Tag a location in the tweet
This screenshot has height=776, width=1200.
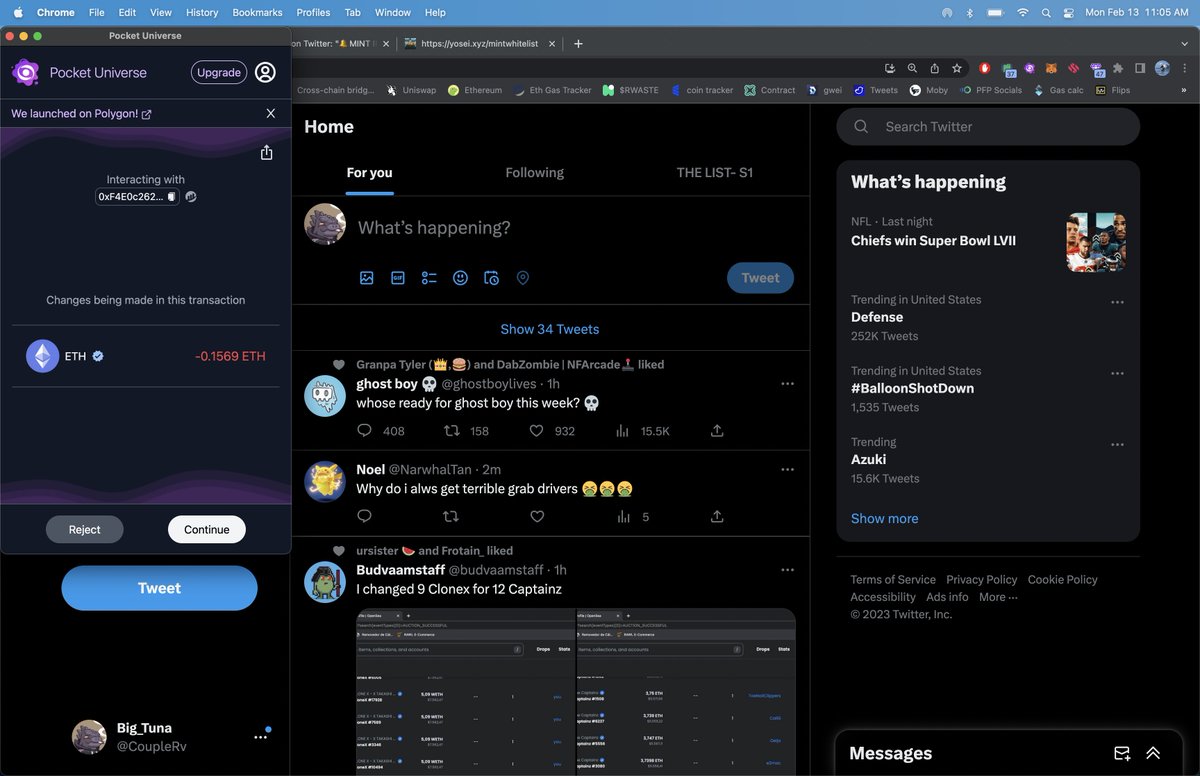coord(523,278)
